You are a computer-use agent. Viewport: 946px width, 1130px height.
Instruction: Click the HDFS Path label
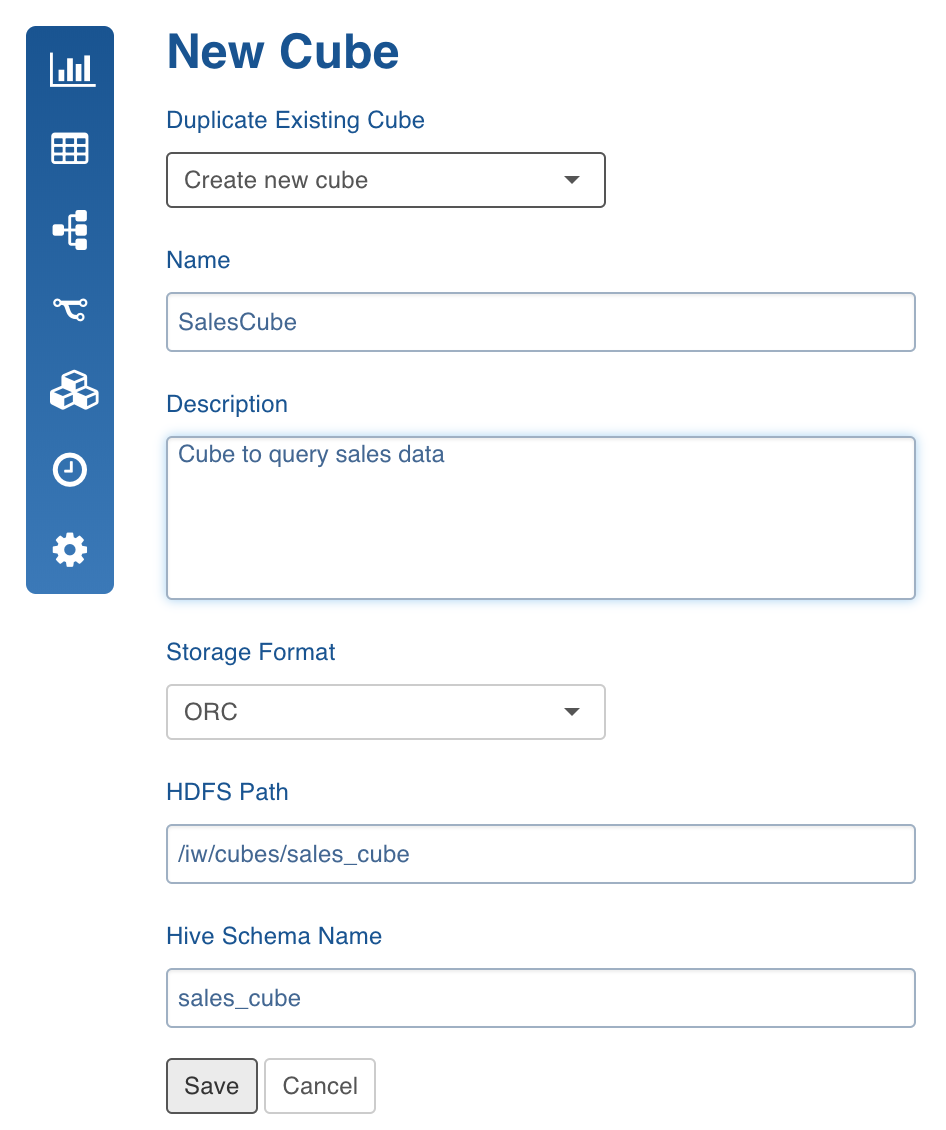click(x=227, y=792)
